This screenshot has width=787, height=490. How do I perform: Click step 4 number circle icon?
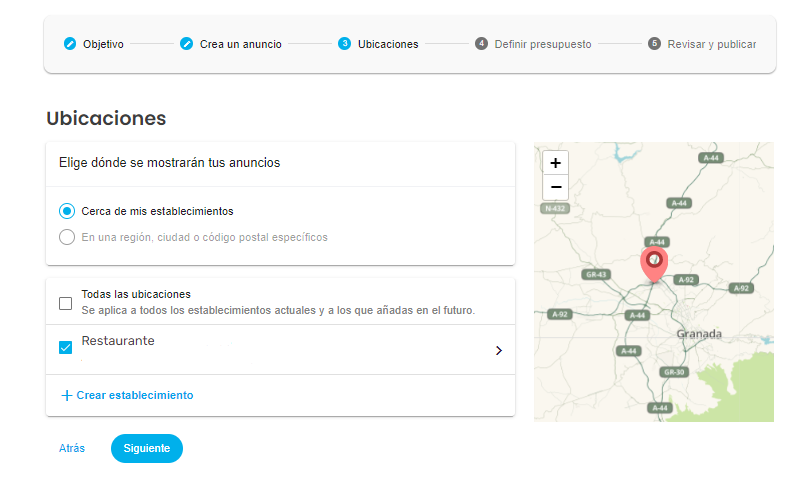point(481,44)
